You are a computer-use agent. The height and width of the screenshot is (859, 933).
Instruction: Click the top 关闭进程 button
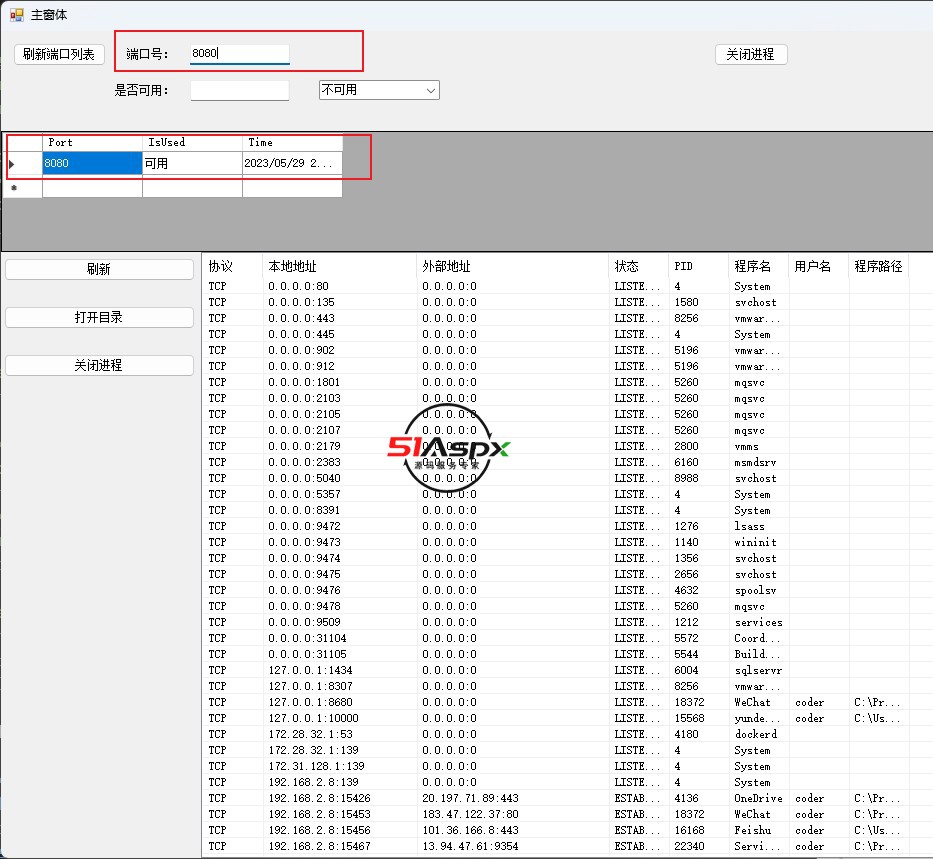click(751, 54)
